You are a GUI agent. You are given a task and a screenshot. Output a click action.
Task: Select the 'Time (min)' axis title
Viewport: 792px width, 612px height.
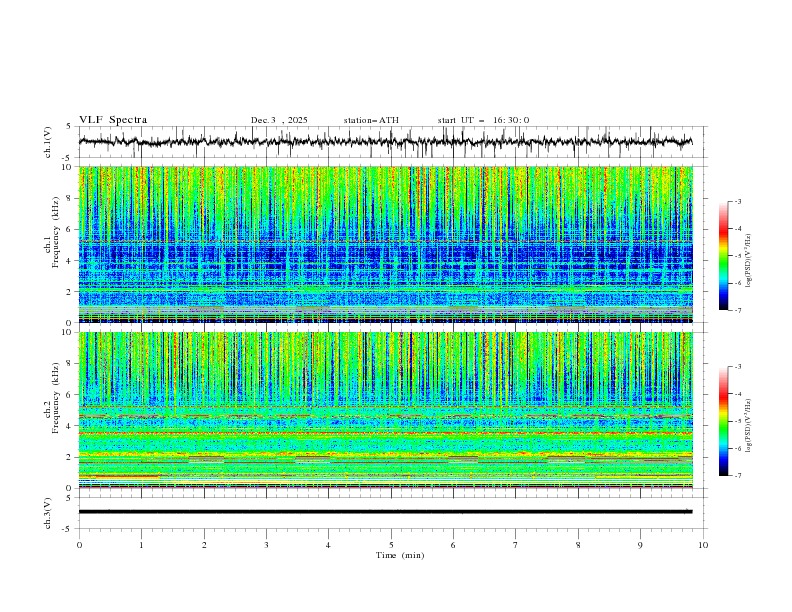coord(400,555)
